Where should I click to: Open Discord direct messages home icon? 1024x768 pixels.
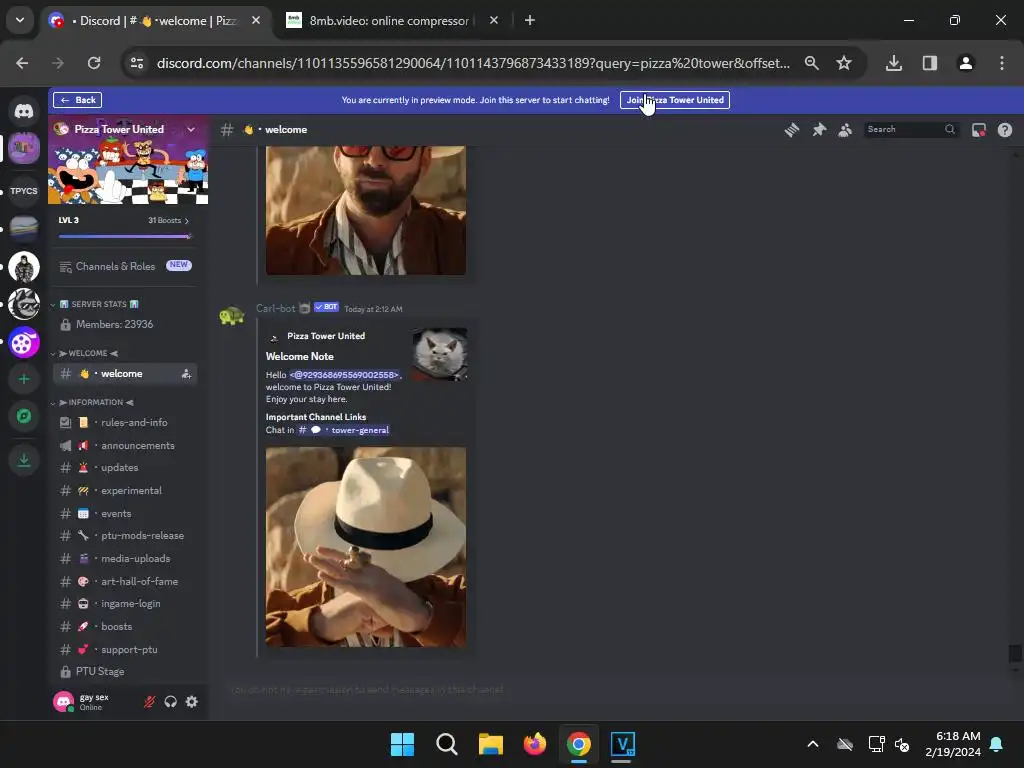(x=24, y=111)
